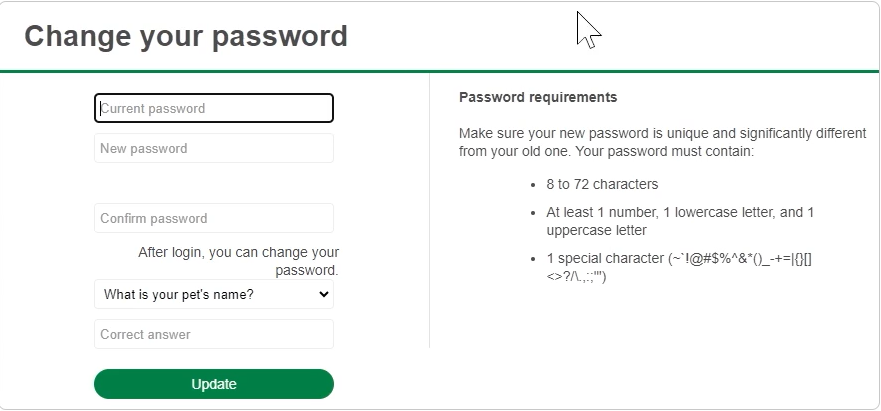The width and height of the screenshot is (881, 411).
Task: Click the Correct answer text field
Action: coord(214,334)
